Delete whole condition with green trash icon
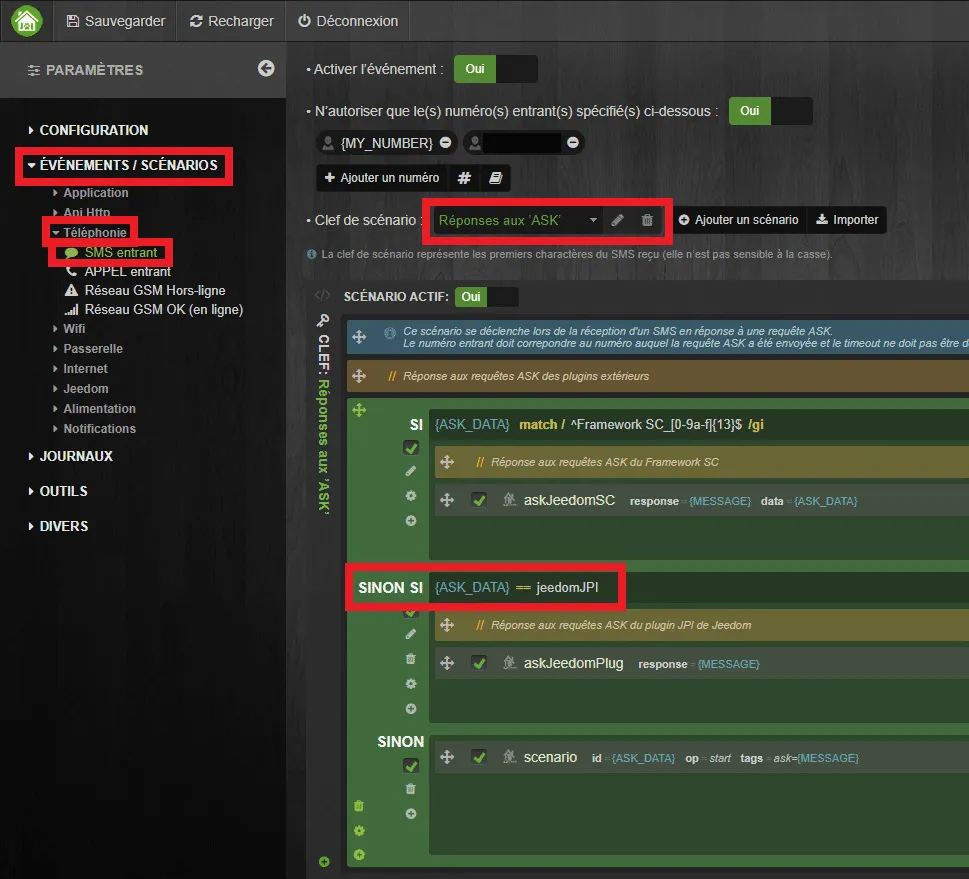 pyautogui.click(x=359, y=806)
